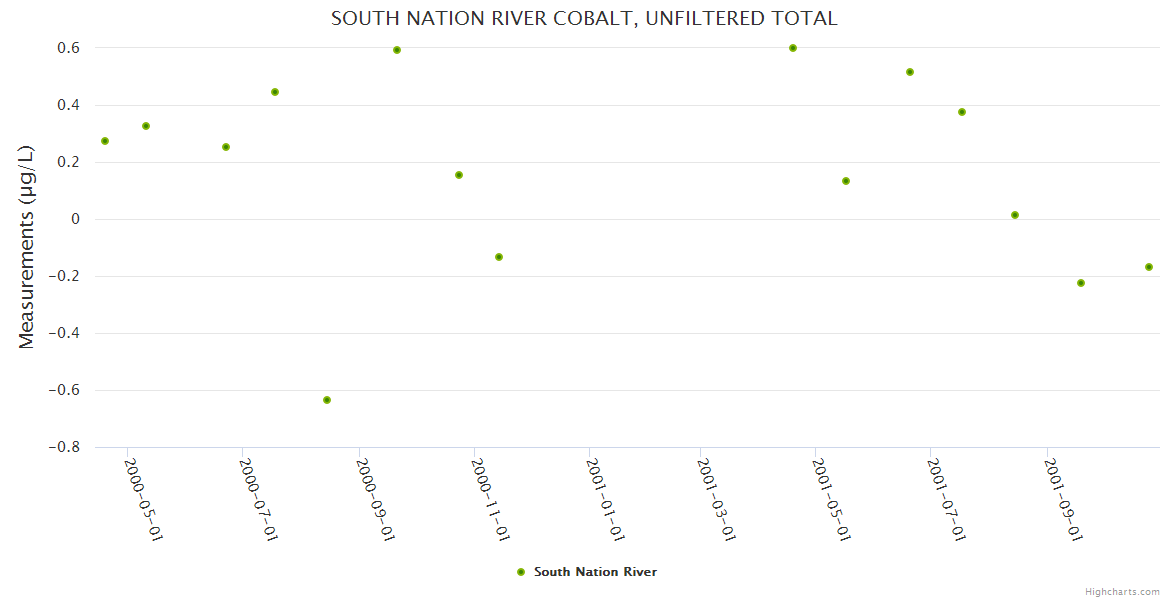Image resolution: width=1170 pixels, height=600 pixels.
Task: Click the chart title South Nation River Cobalt
Action: [x=584, y=19]
